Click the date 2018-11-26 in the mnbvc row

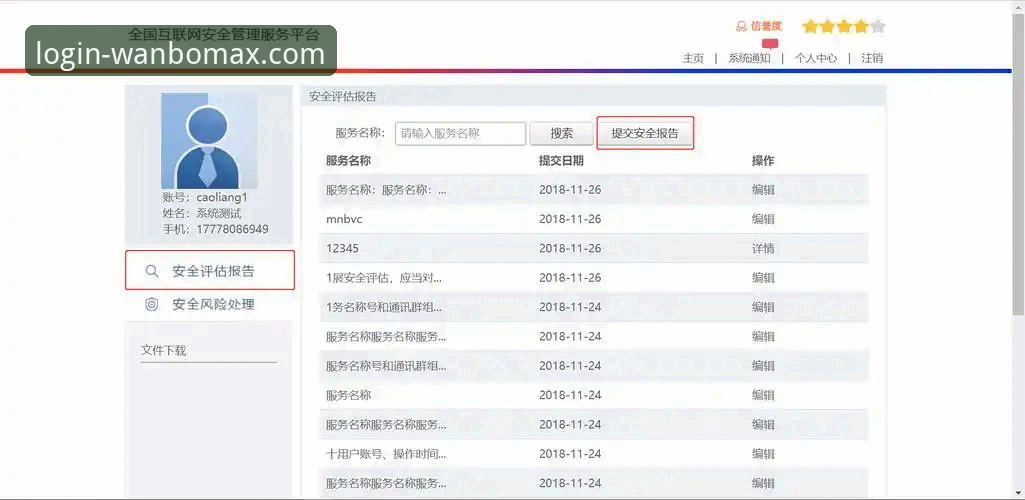pyautogui.click(x=570, y=219)
